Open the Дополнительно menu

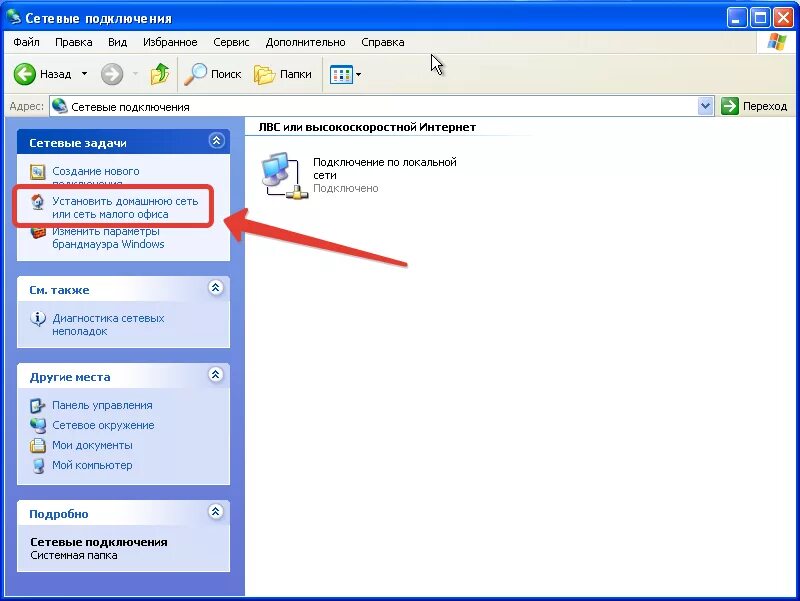305,42
